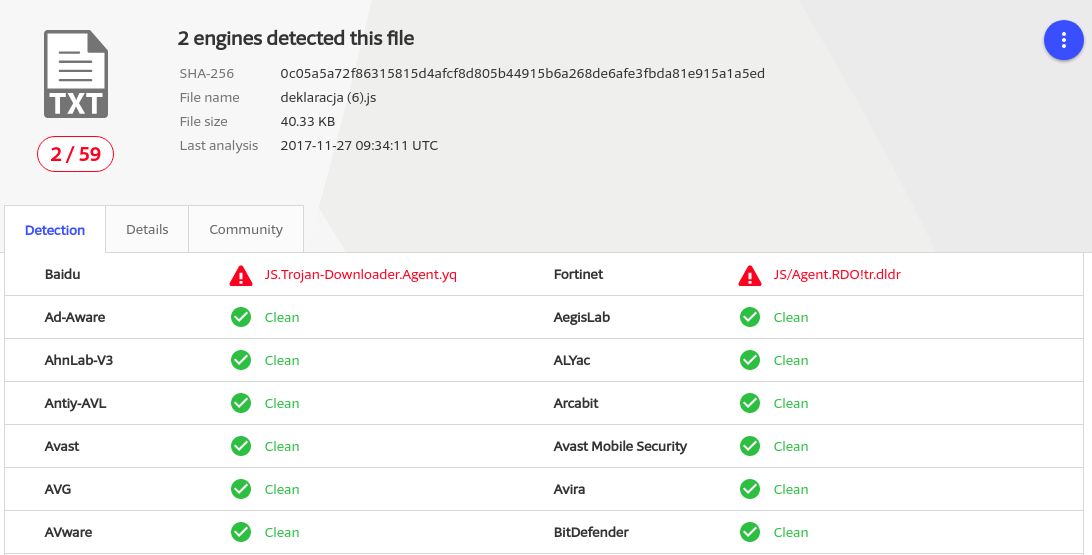Click the SHA-256 hash value
The height and width of the screenshot is (555, 1092).
[x=522, y=74]
